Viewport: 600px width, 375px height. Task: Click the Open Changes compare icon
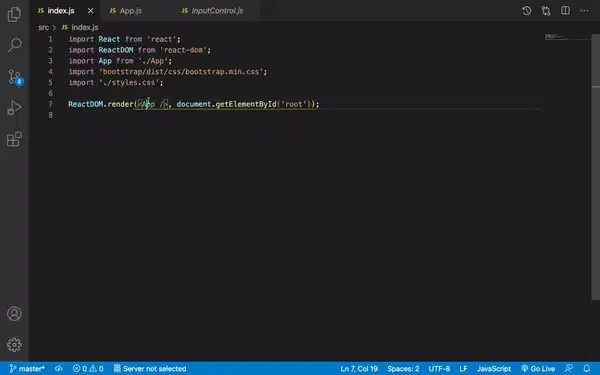546,11
